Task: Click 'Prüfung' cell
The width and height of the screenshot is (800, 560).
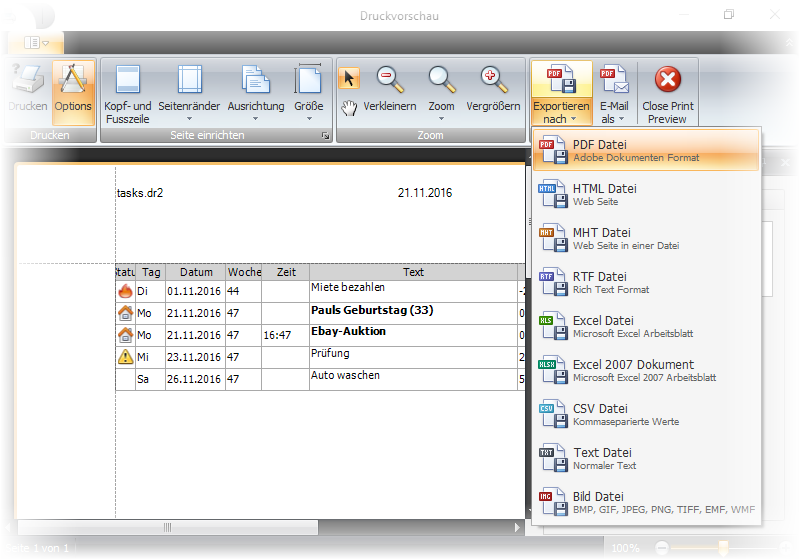Action: pos(413,357)
